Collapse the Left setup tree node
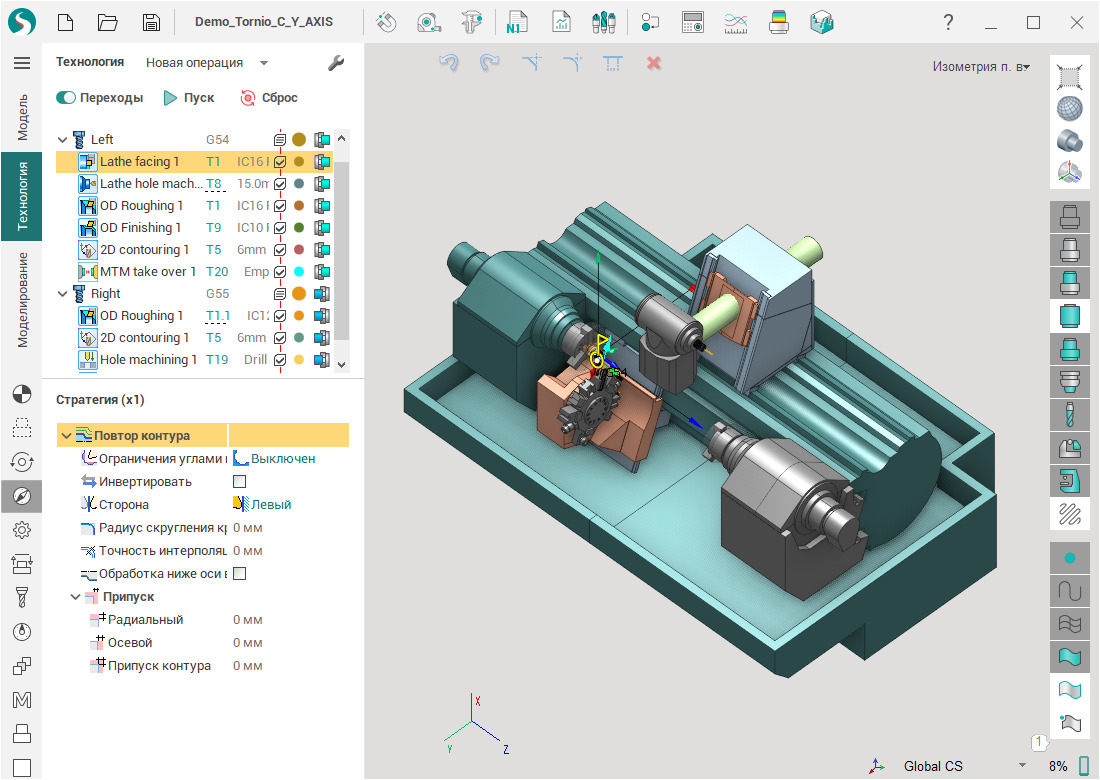Viewport: 1100px width, 780px height. click(63, 140)
